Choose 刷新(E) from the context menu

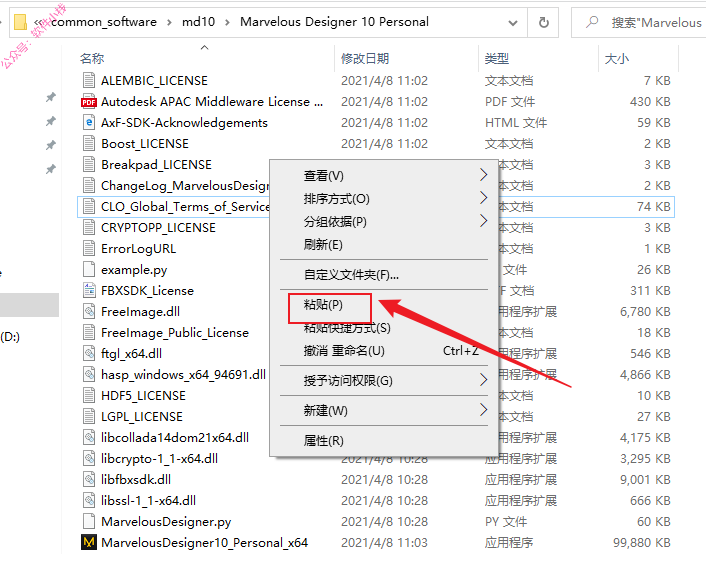(x=384, y=244)
